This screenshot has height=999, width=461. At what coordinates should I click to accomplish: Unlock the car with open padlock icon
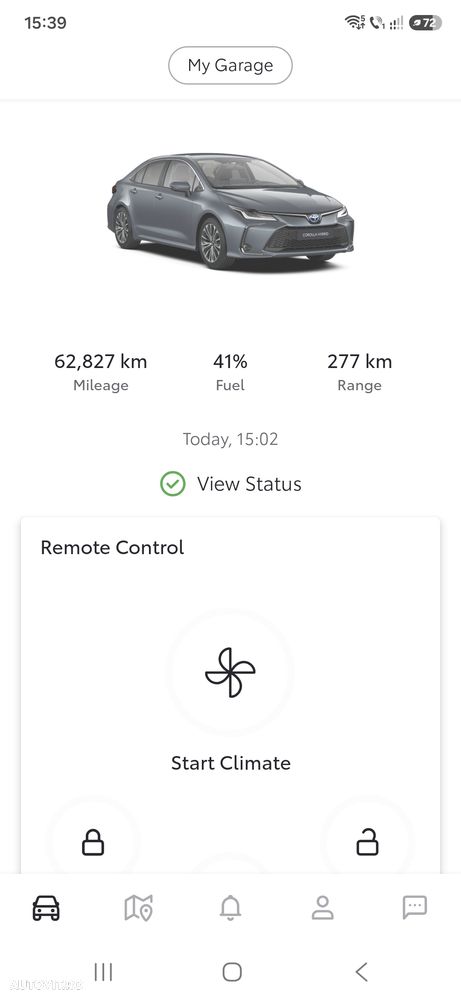(x=367, y=842)
